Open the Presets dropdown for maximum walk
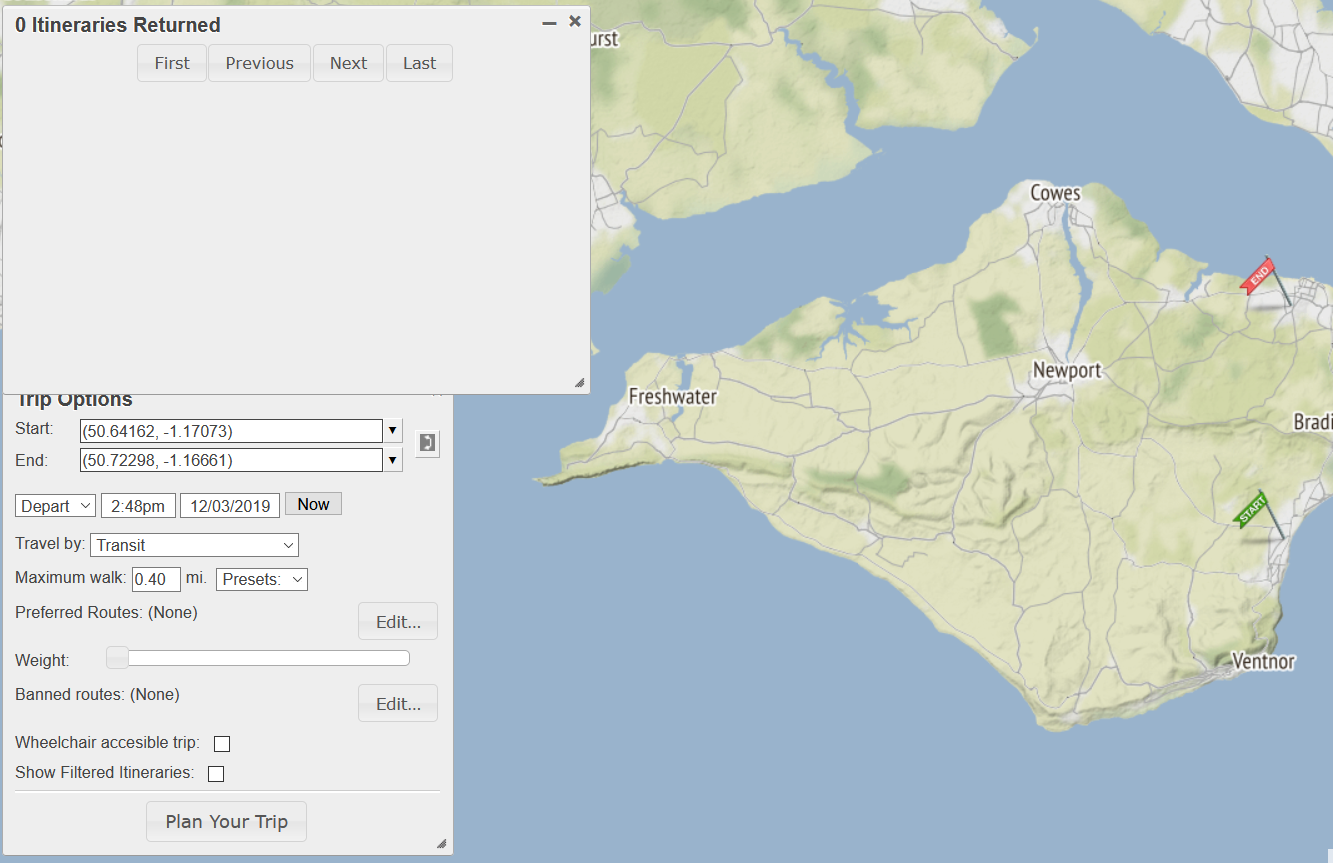Image resolution: width=1333 pixels, height=863 pixels. [262, 579]
